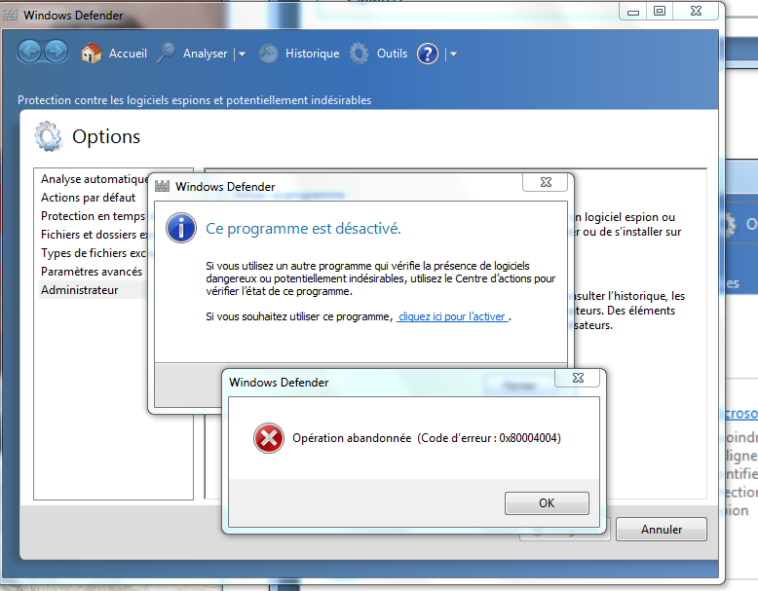Select Paramètres avancés option
The image size is (758, 591).
tap(91, 272)
